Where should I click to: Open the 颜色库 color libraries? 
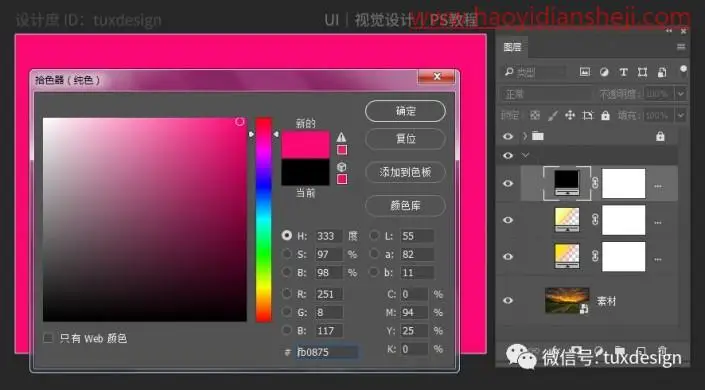(x=406, y=206)
